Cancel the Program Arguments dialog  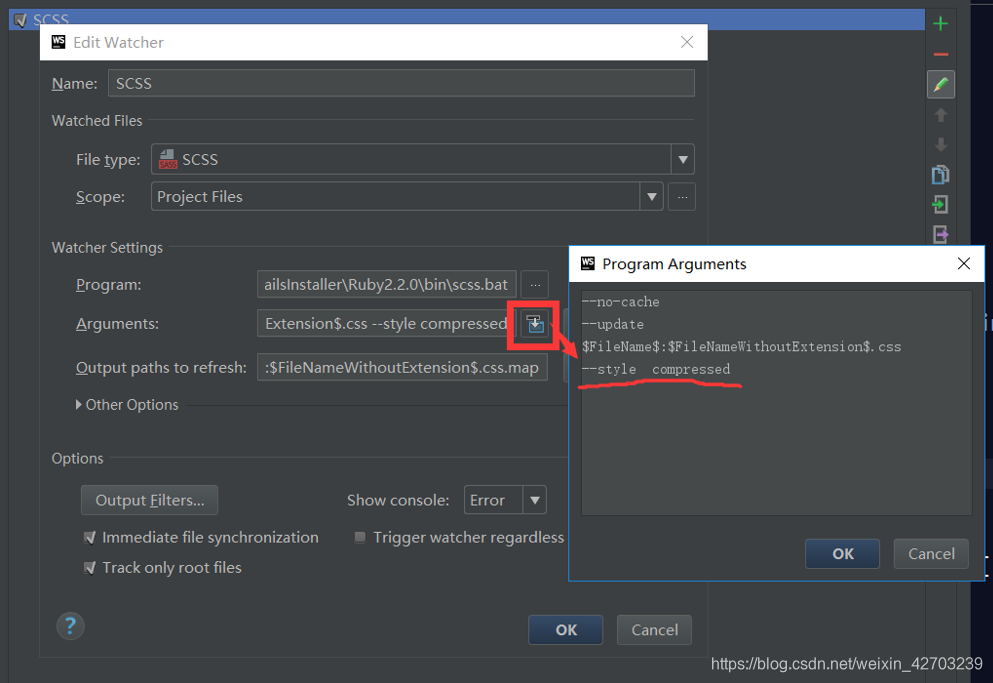(931, 554)
